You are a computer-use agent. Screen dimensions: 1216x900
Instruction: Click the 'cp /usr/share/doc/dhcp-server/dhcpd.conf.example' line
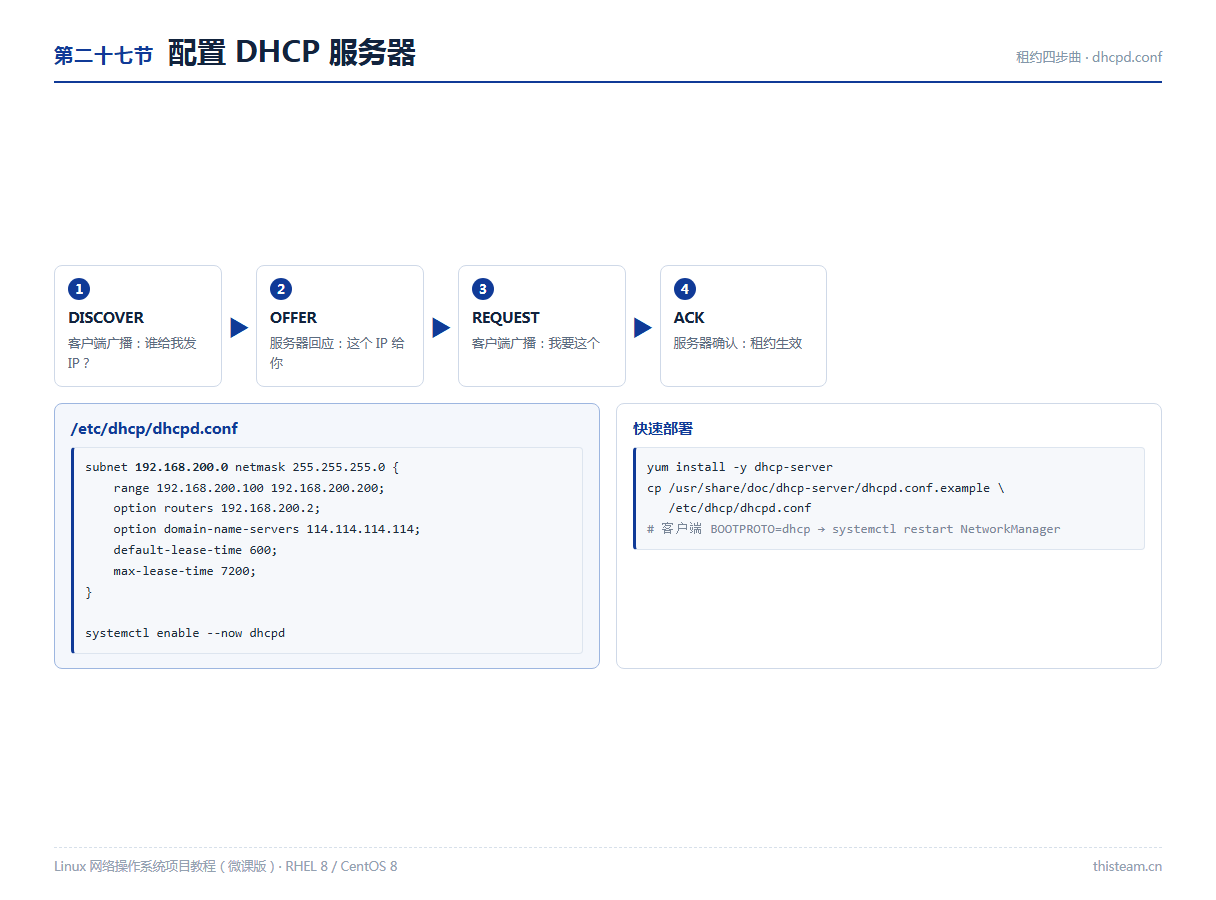coord(826,488)
